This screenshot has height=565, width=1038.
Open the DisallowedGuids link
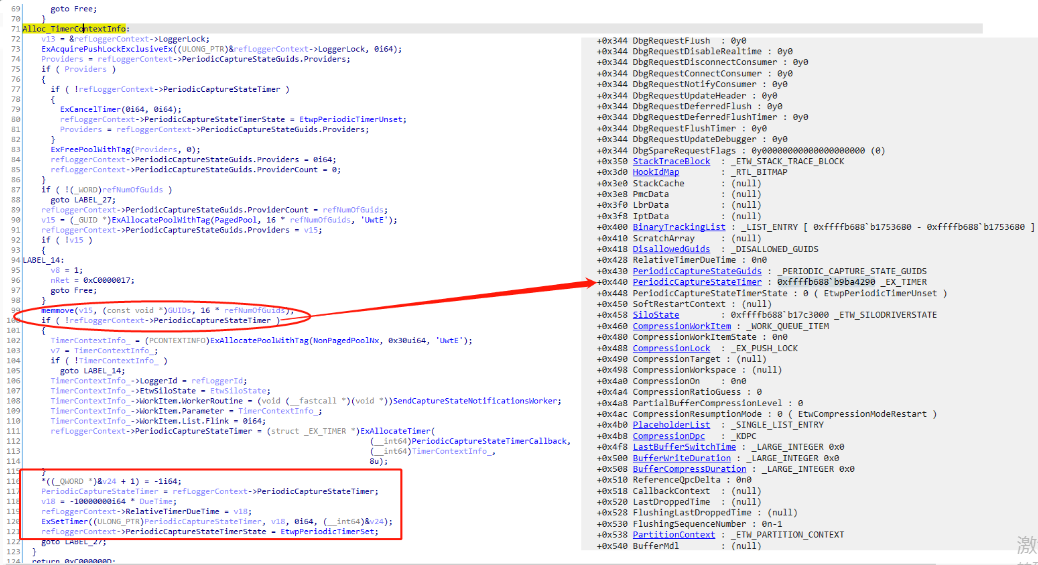pyautogui.click(x=671, y=249)
